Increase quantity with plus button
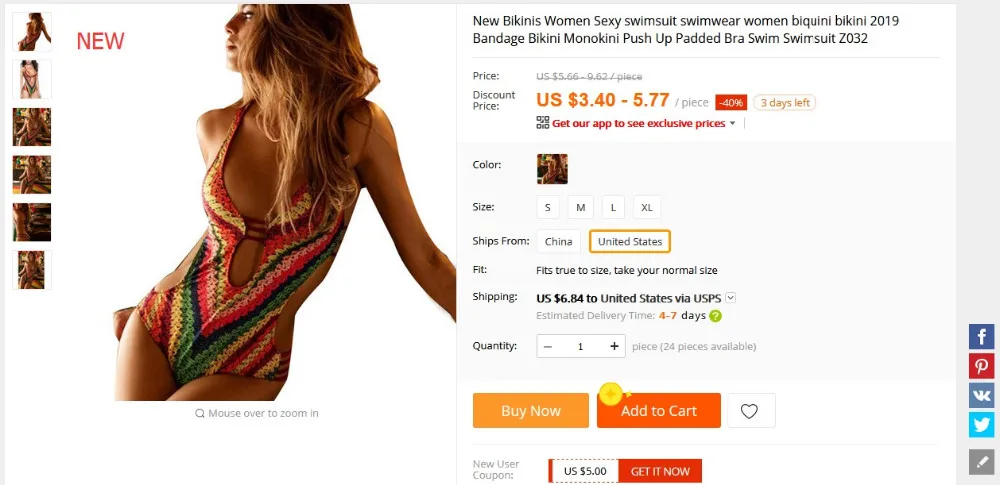1000x485 pixels. tap(614, 346)
